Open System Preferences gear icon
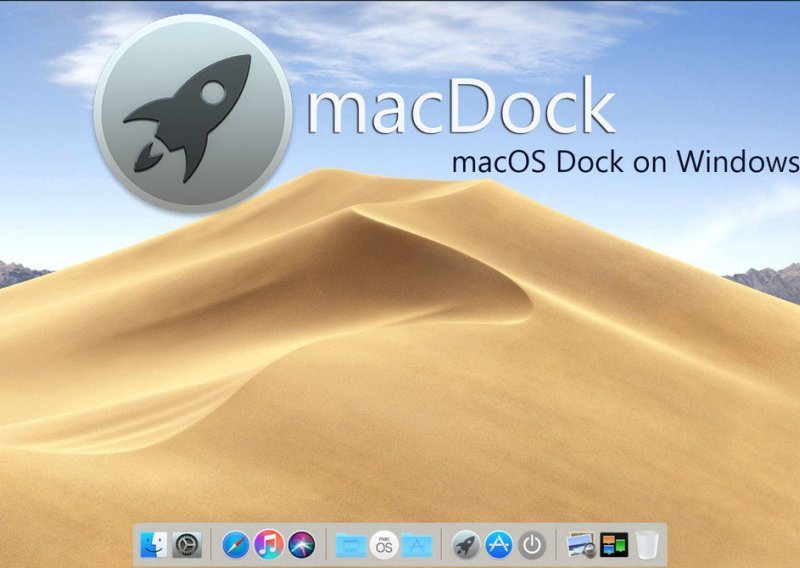Viewport: 800px width, 568px height. coord(187,545)
